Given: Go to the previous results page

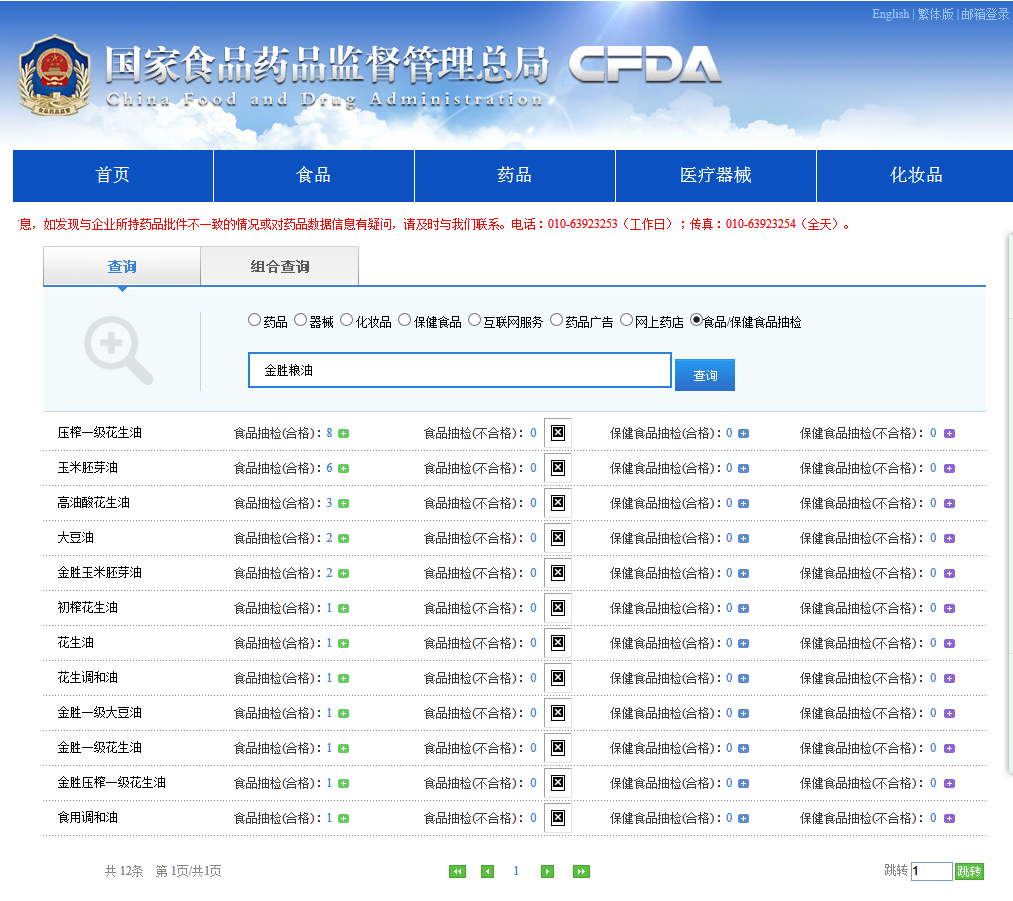Looking at the screenshot, I should (x=488, y=871).
